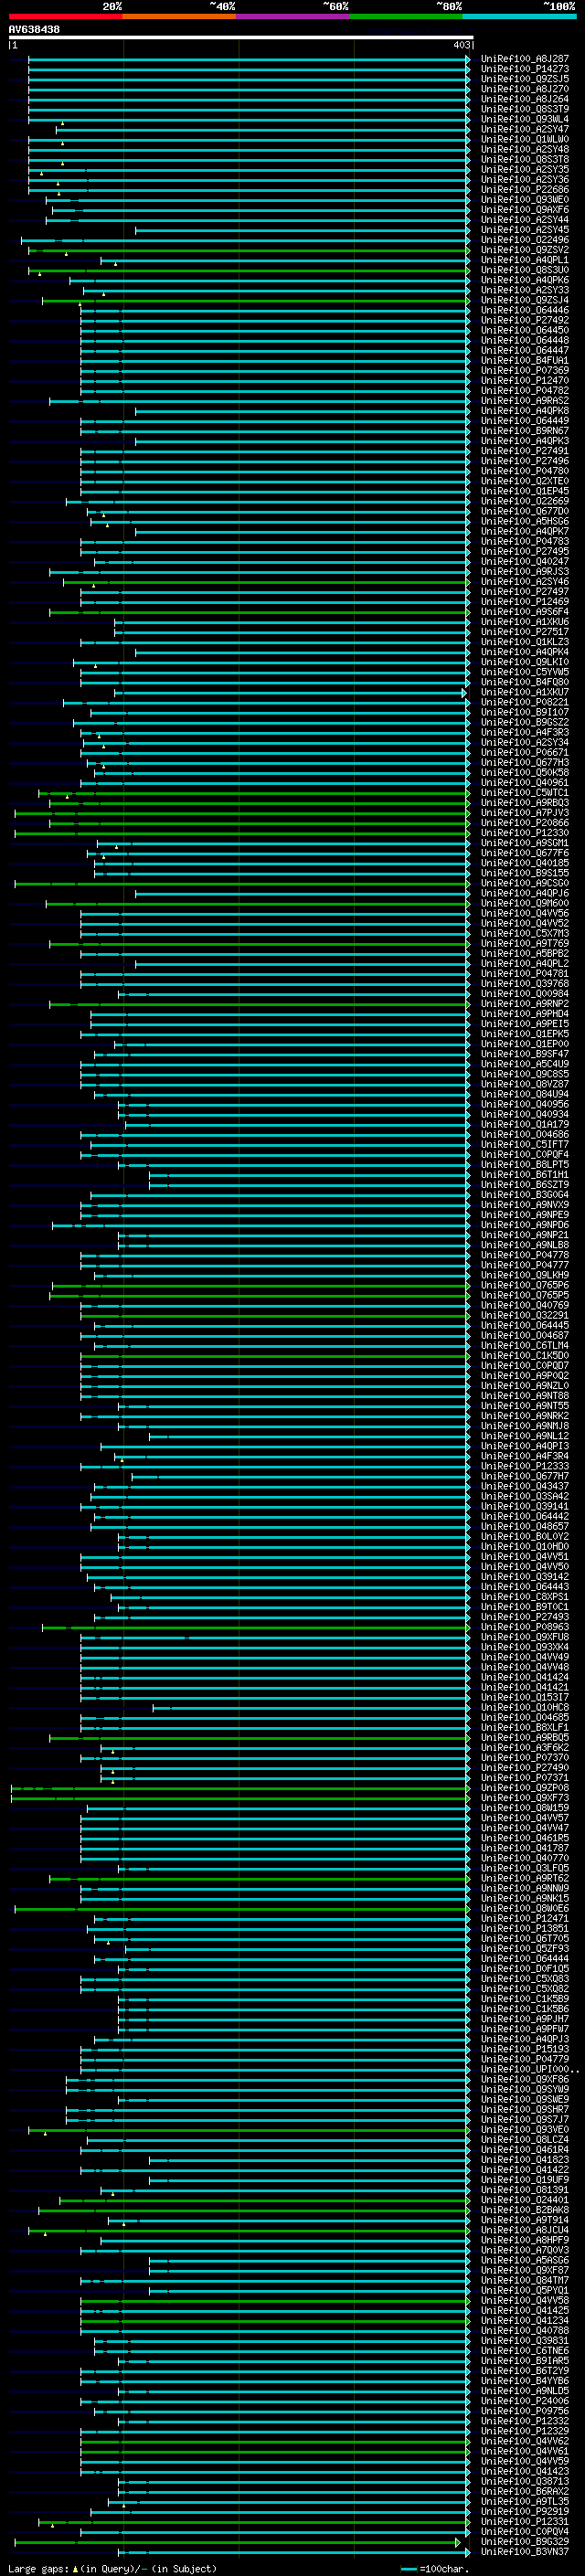Select hit label UniRef100_B6RAX2
Image resolution: width=585 pixels, height=2576 pixels.
pos(525,2491)
